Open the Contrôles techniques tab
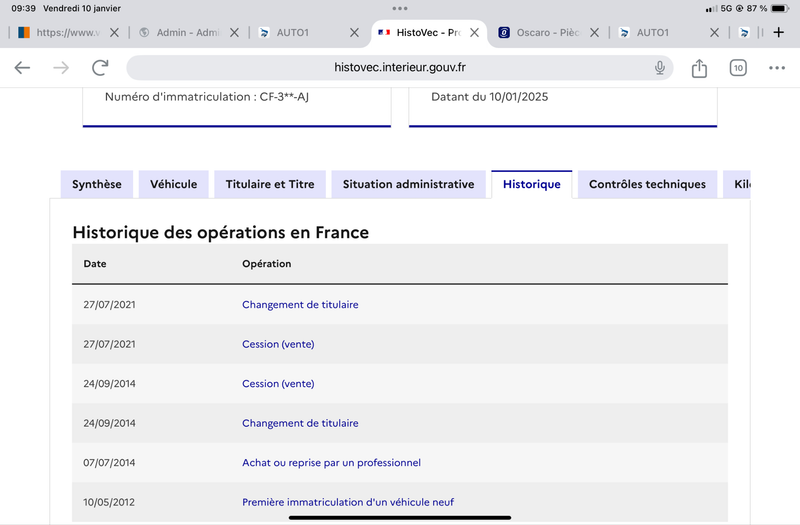Image resolution: width=800 pixels, height=525 pixels. (x=647, y=184)
